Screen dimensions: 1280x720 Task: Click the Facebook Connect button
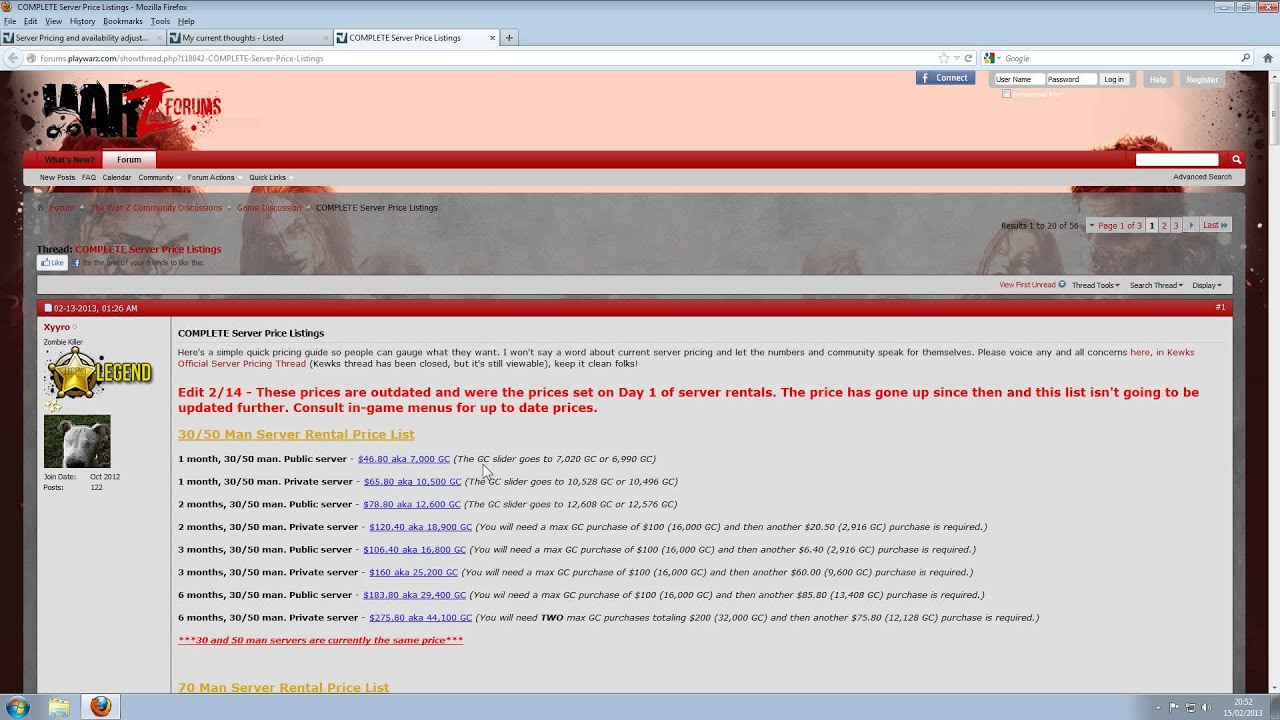click(945, 78)
